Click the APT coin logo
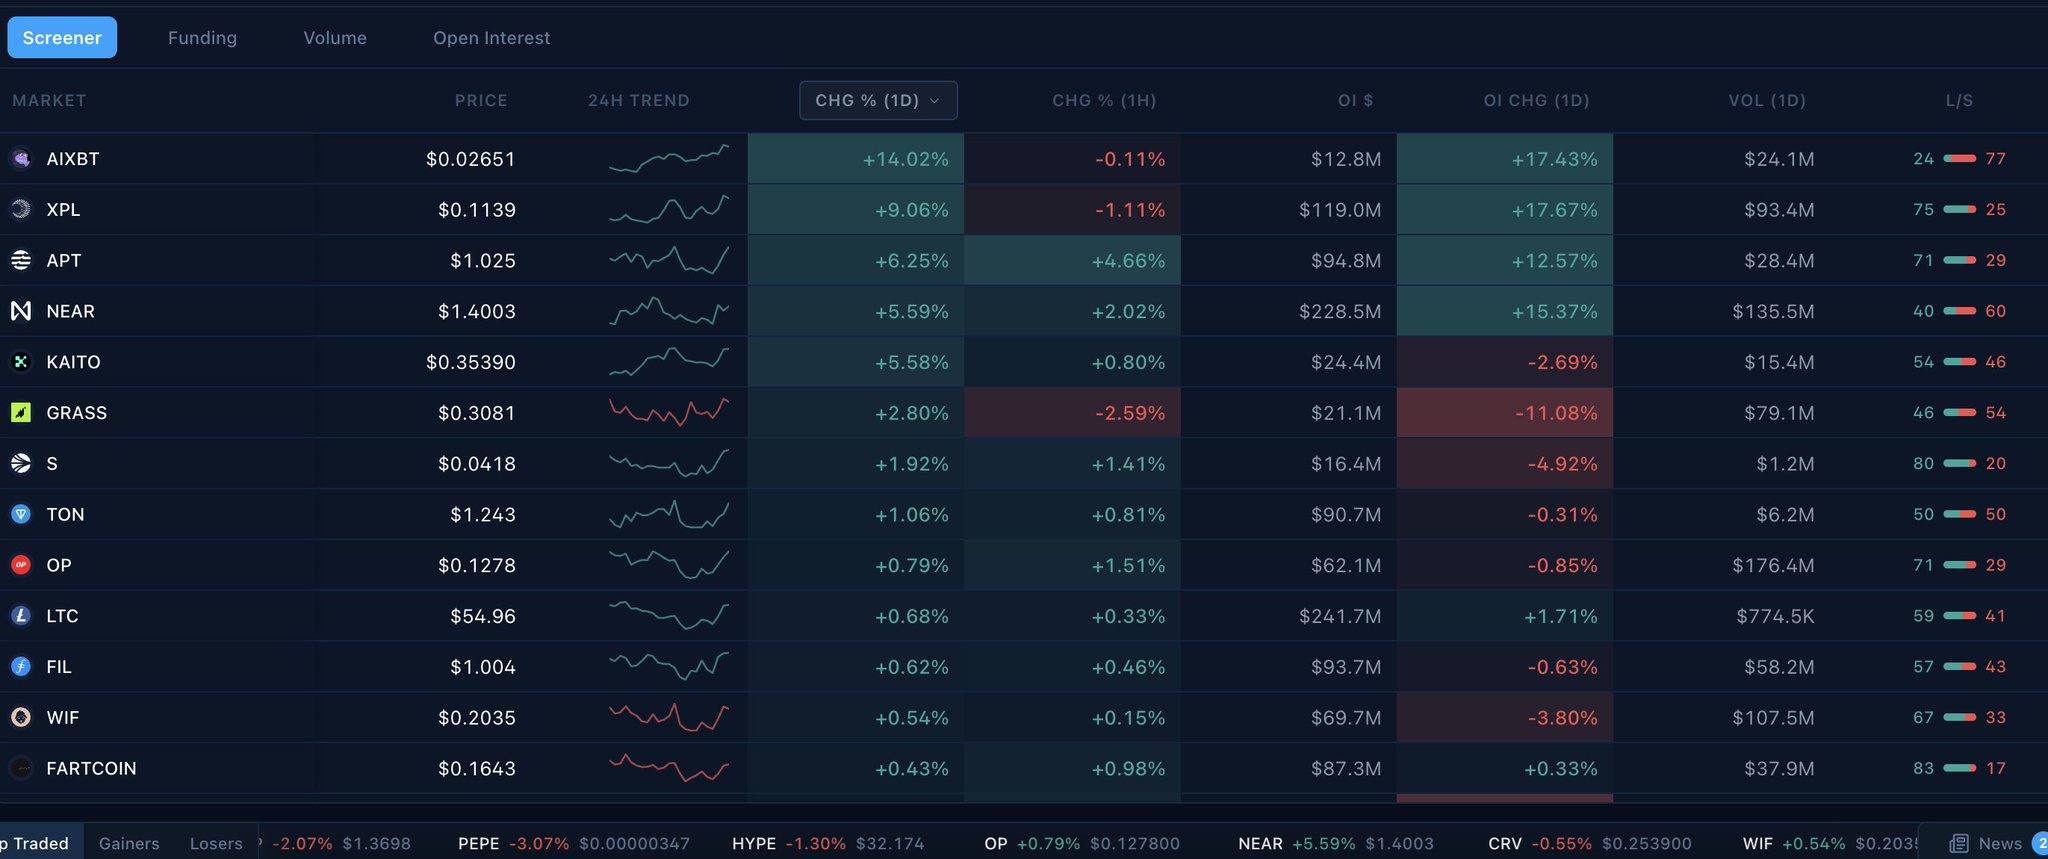This screenshot has height=859, width=2048. tap(21, 261)
